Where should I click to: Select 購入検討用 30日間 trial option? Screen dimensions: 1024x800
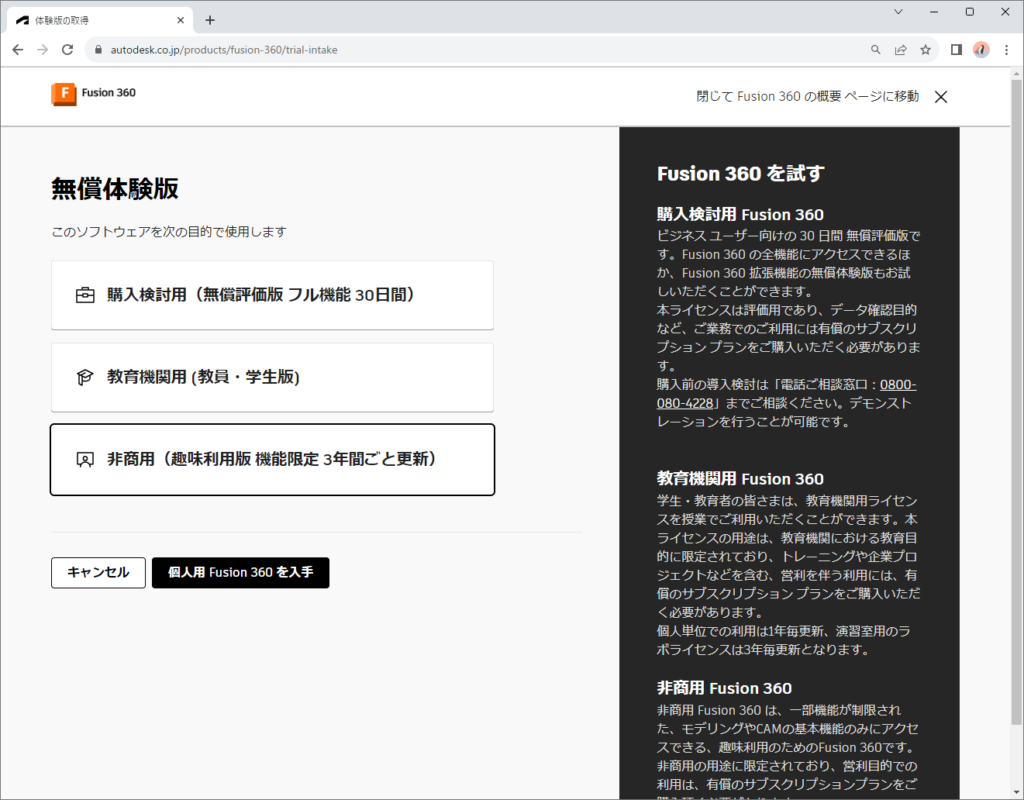[x=272, y=295]
